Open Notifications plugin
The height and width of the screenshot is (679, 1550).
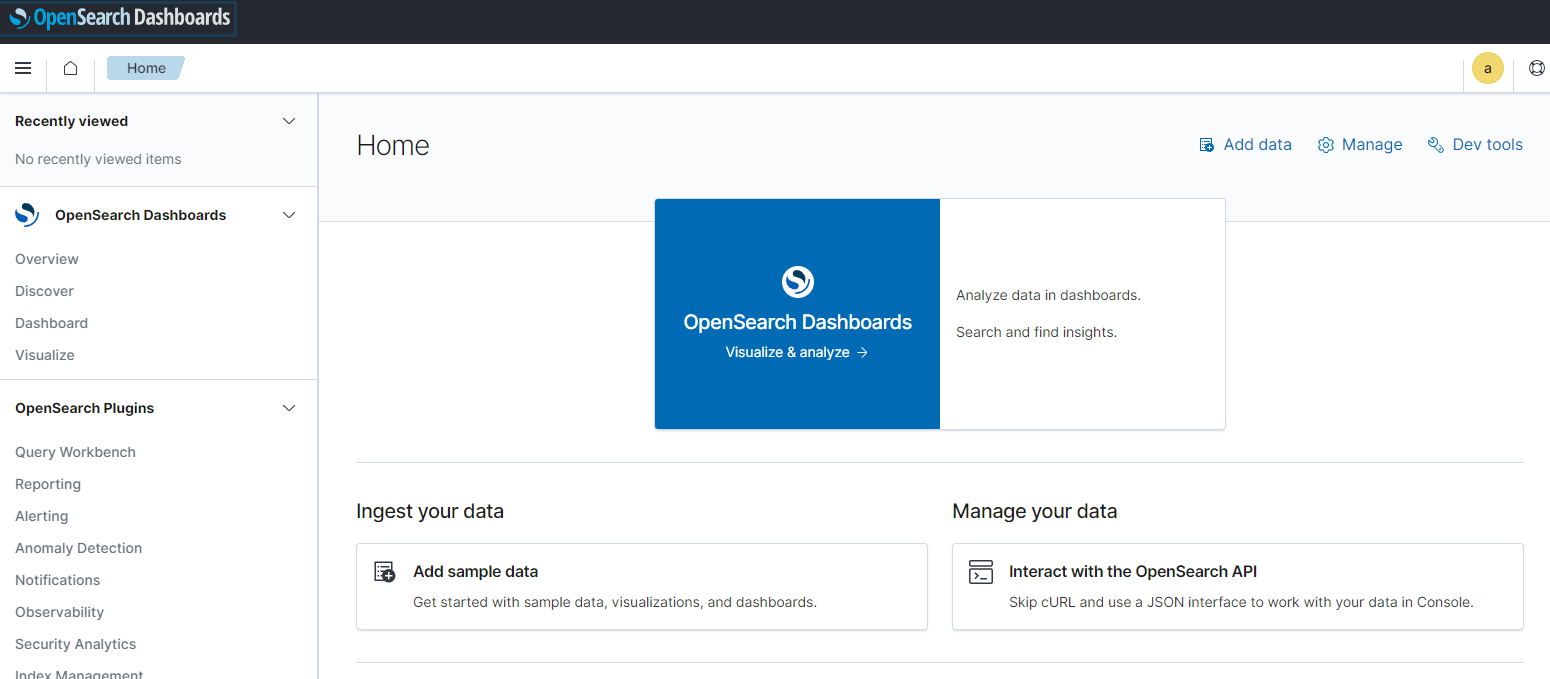tap(58, 580)
